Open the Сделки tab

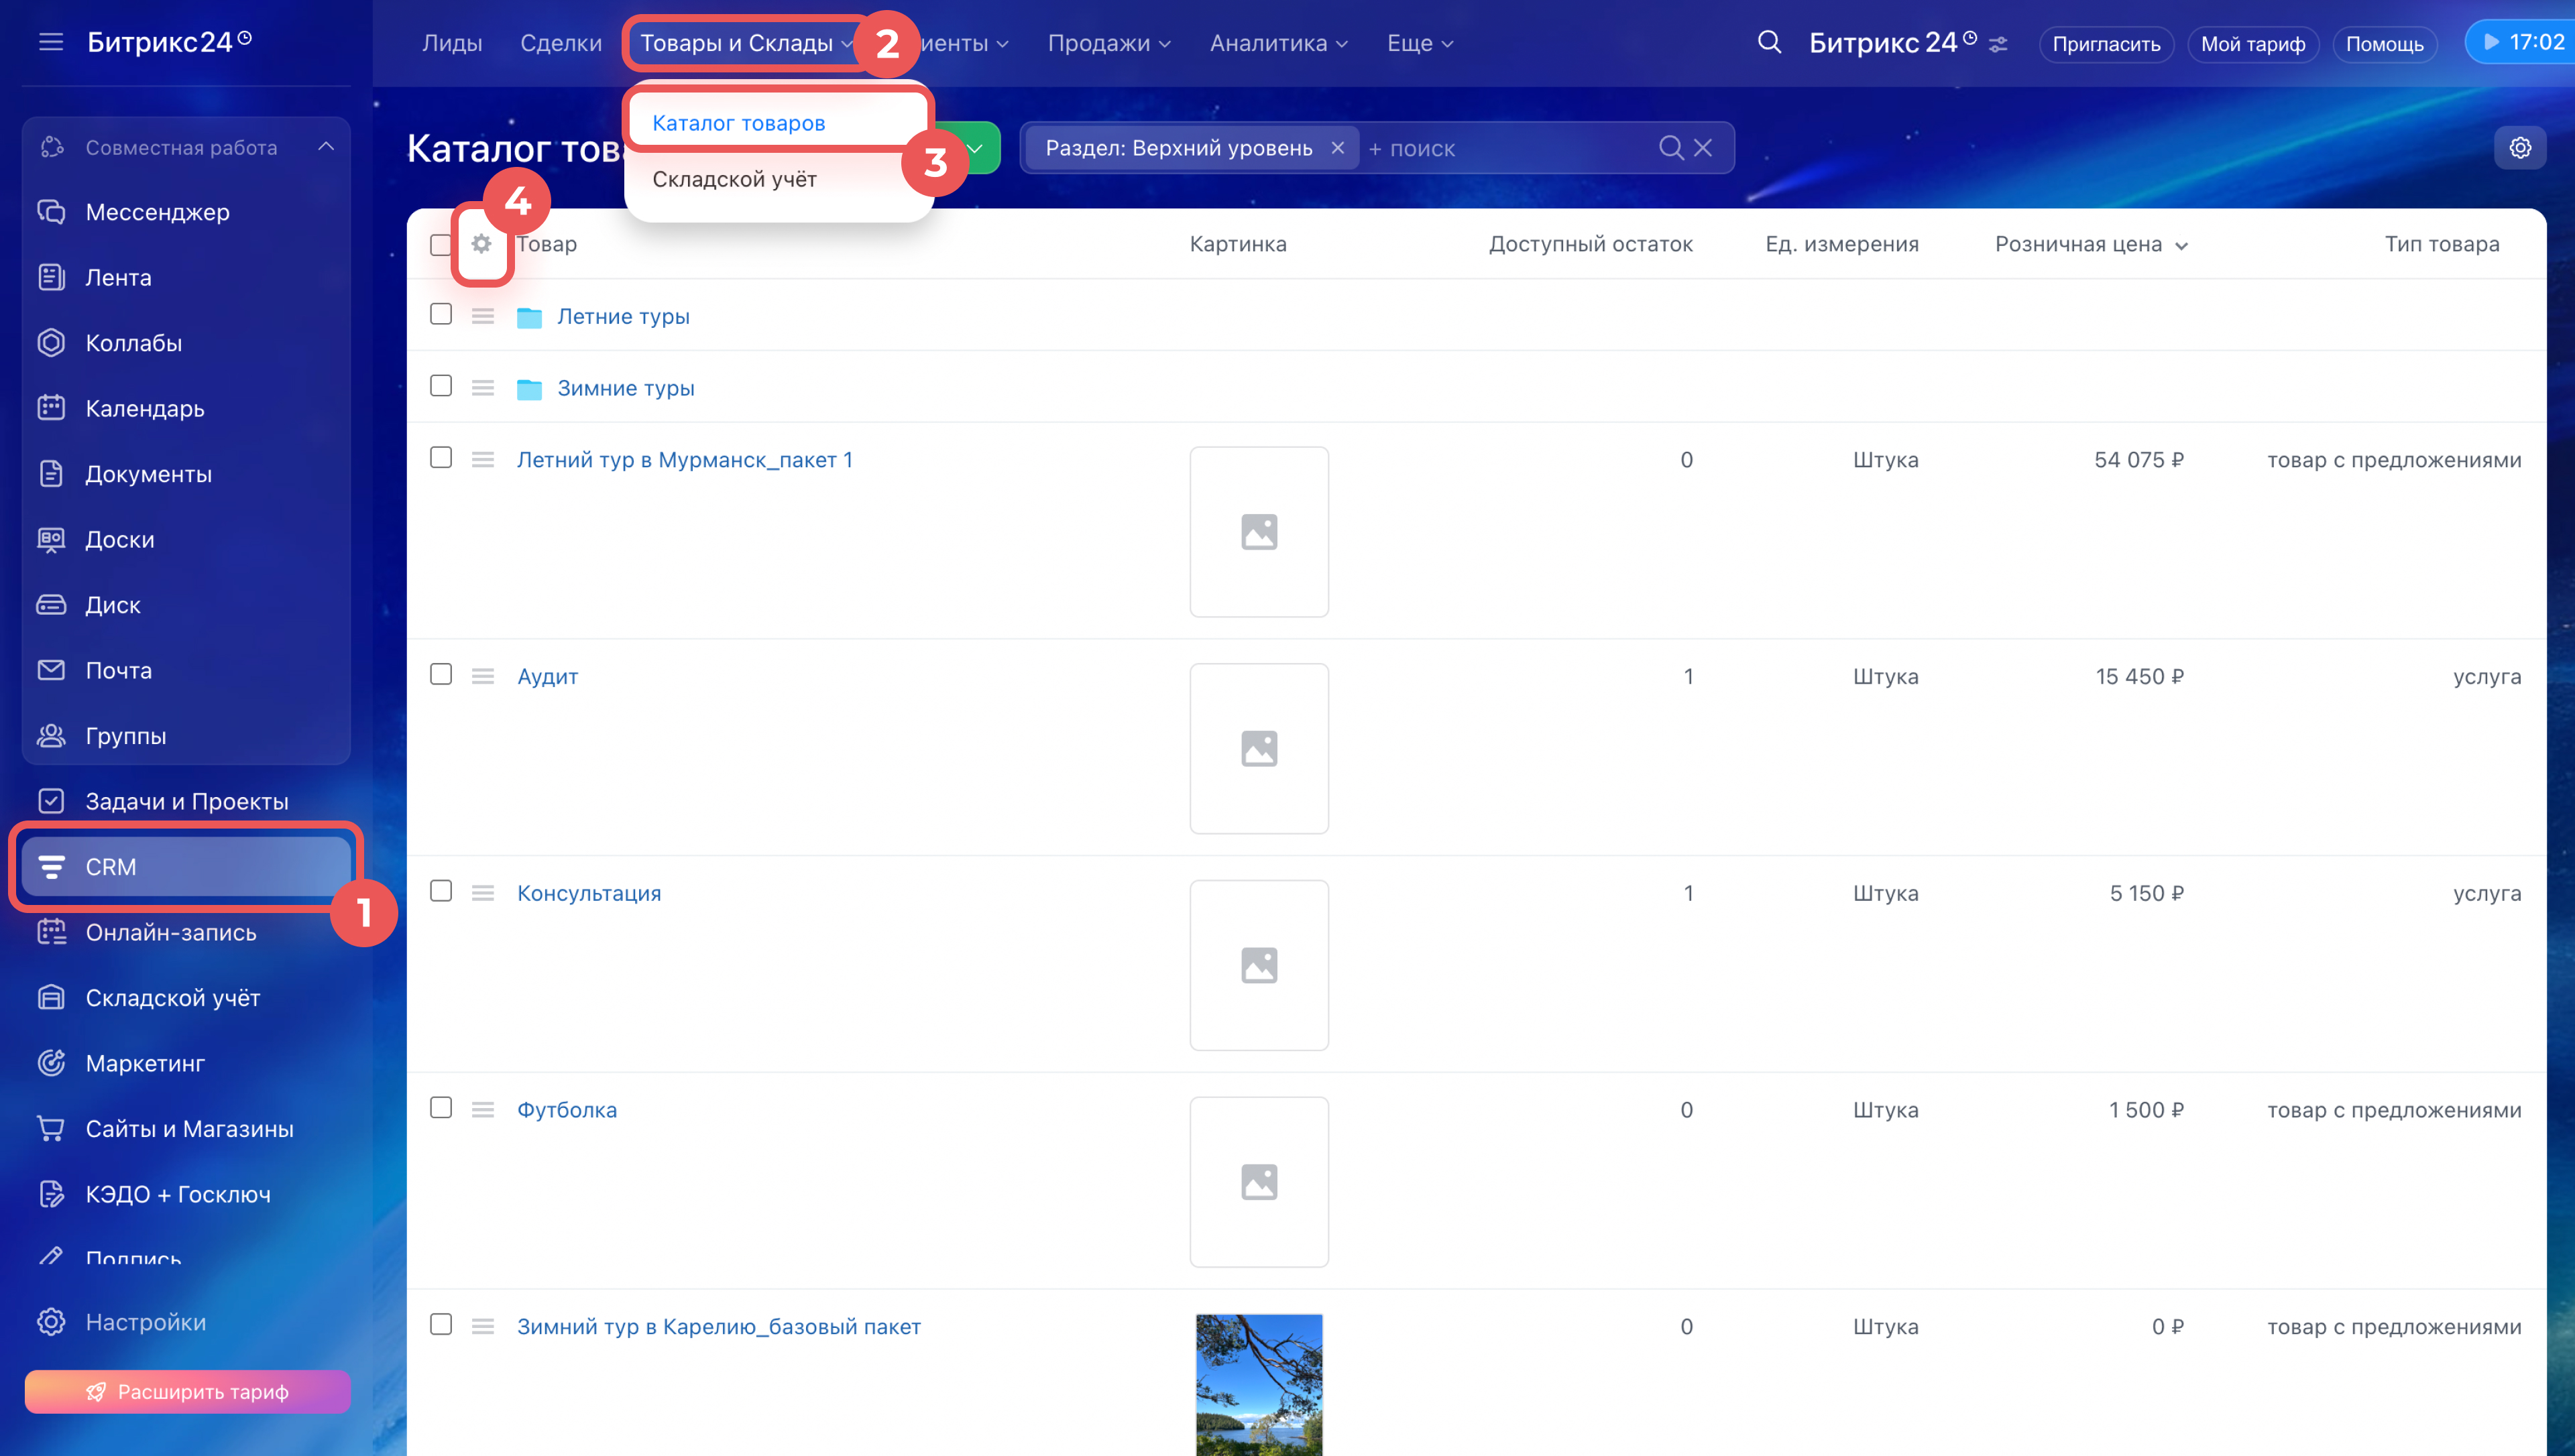[560, 43]
